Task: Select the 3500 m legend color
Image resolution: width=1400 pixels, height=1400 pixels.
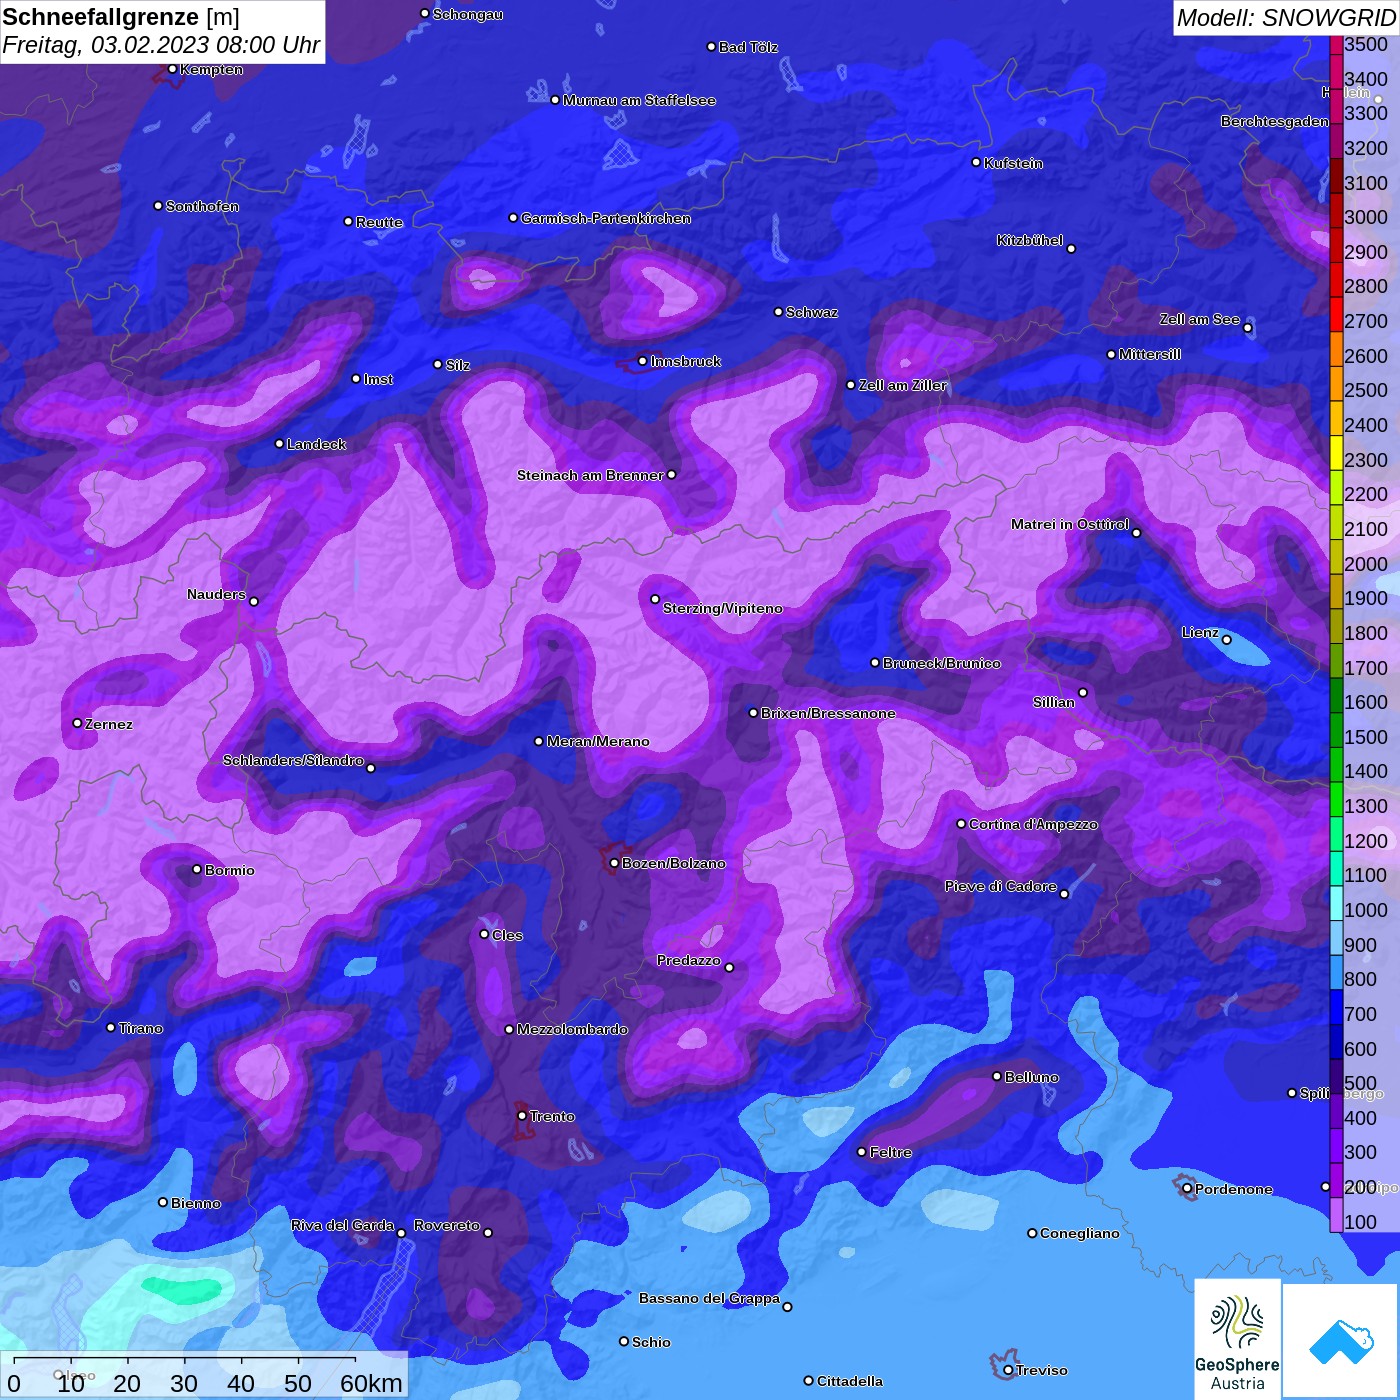Action: pyautogui.click(x=1336, y=45)
